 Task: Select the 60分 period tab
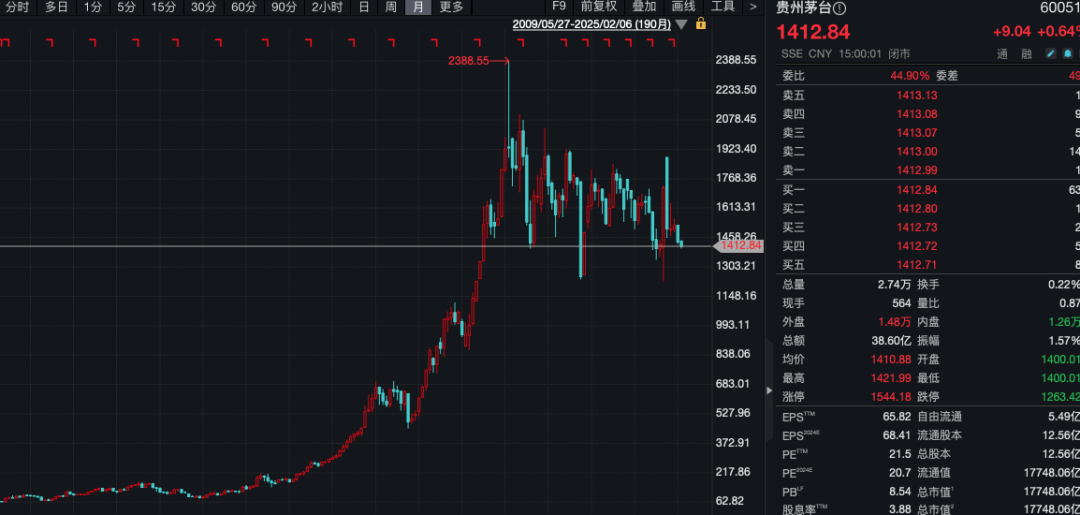(244, 7)
